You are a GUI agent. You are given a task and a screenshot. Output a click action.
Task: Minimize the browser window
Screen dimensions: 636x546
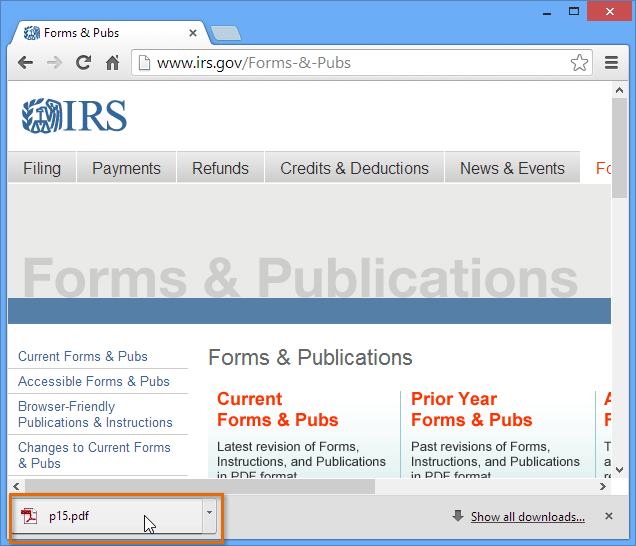[547, 12]
